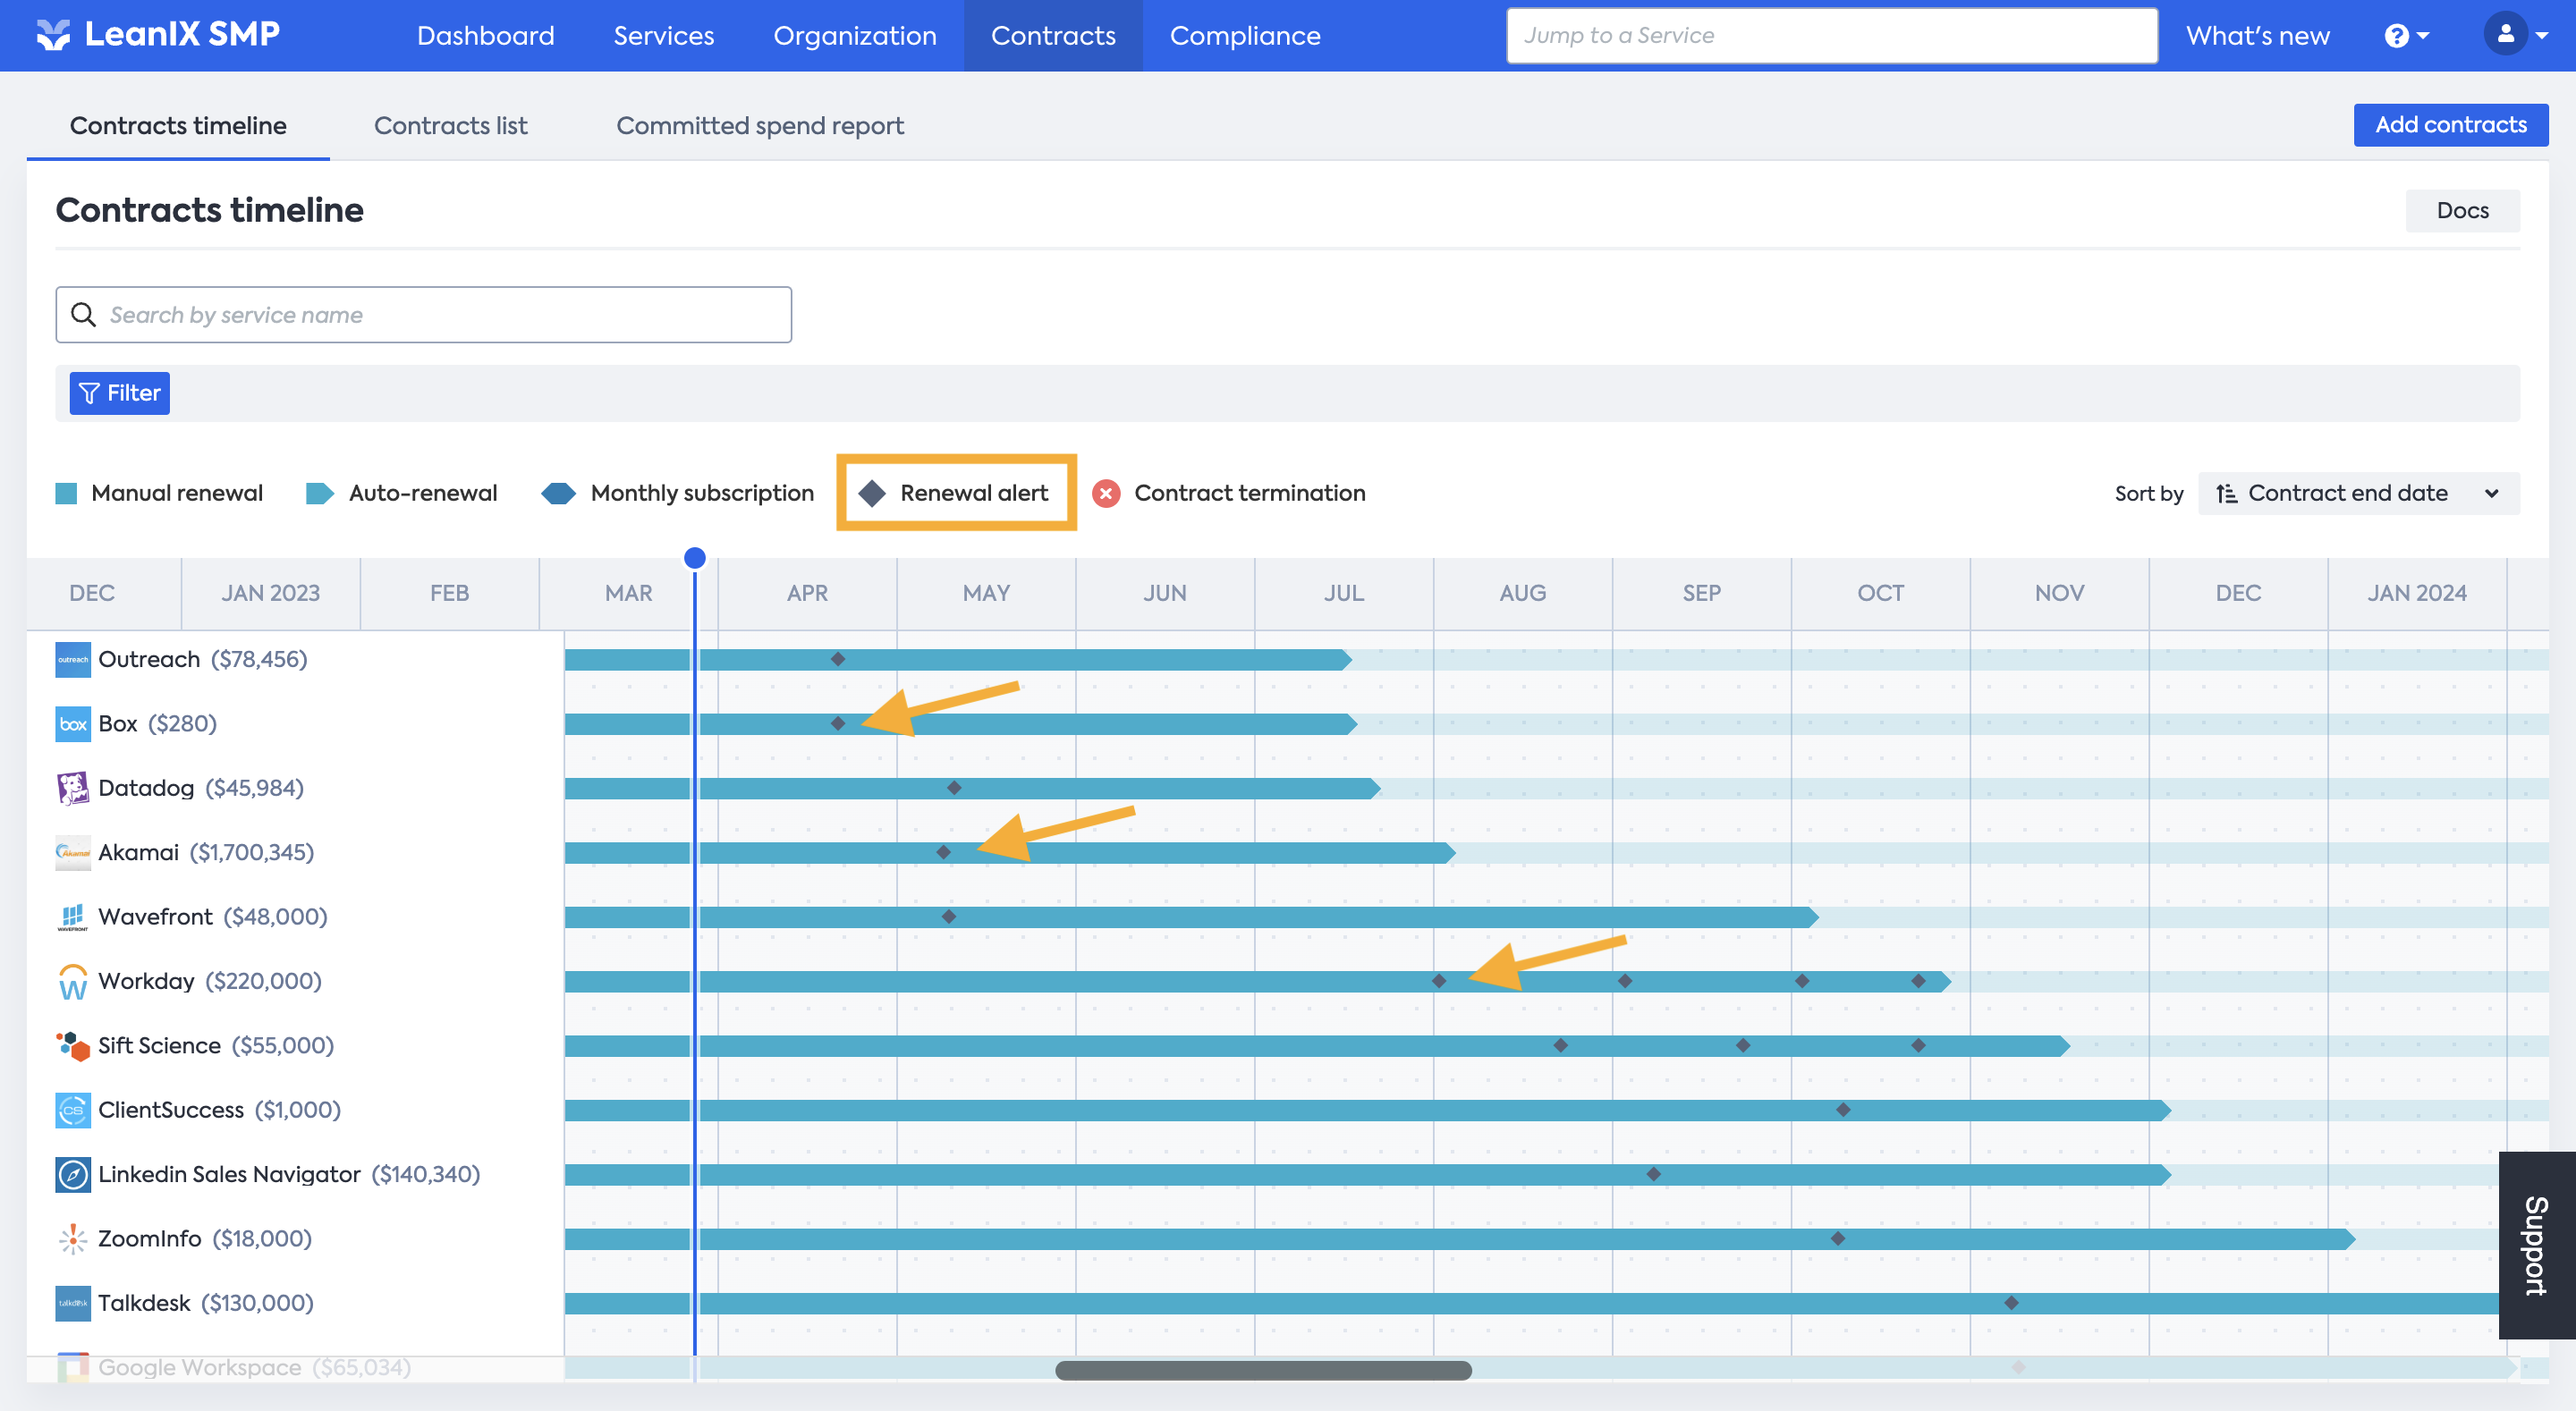Toggle the Monthly subscription legend item
Image resolution: width=2576 pixels, height=1411 pixels.
point(678,493)
